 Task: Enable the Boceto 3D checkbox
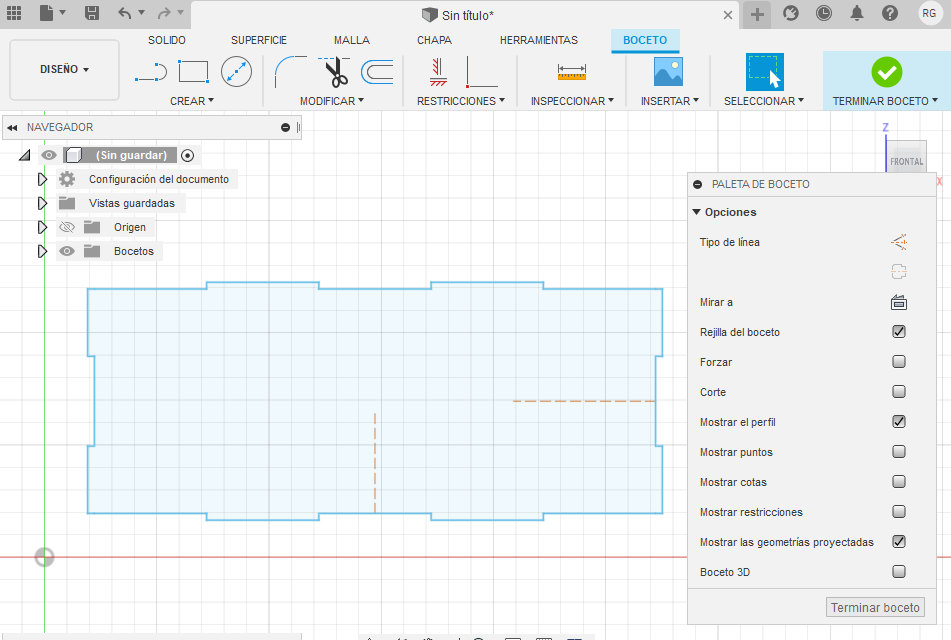[x=899, y=571]
